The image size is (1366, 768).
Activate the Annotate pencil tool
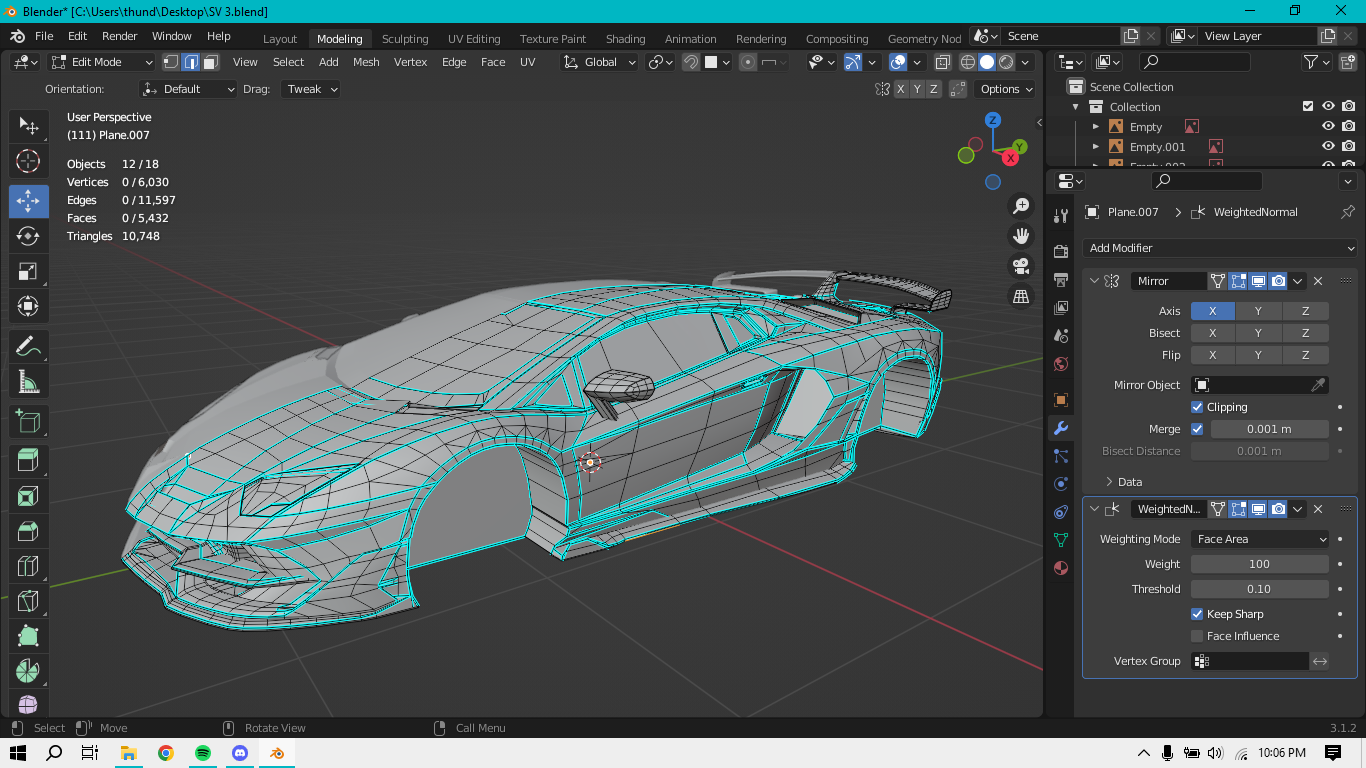coord(28,346)
